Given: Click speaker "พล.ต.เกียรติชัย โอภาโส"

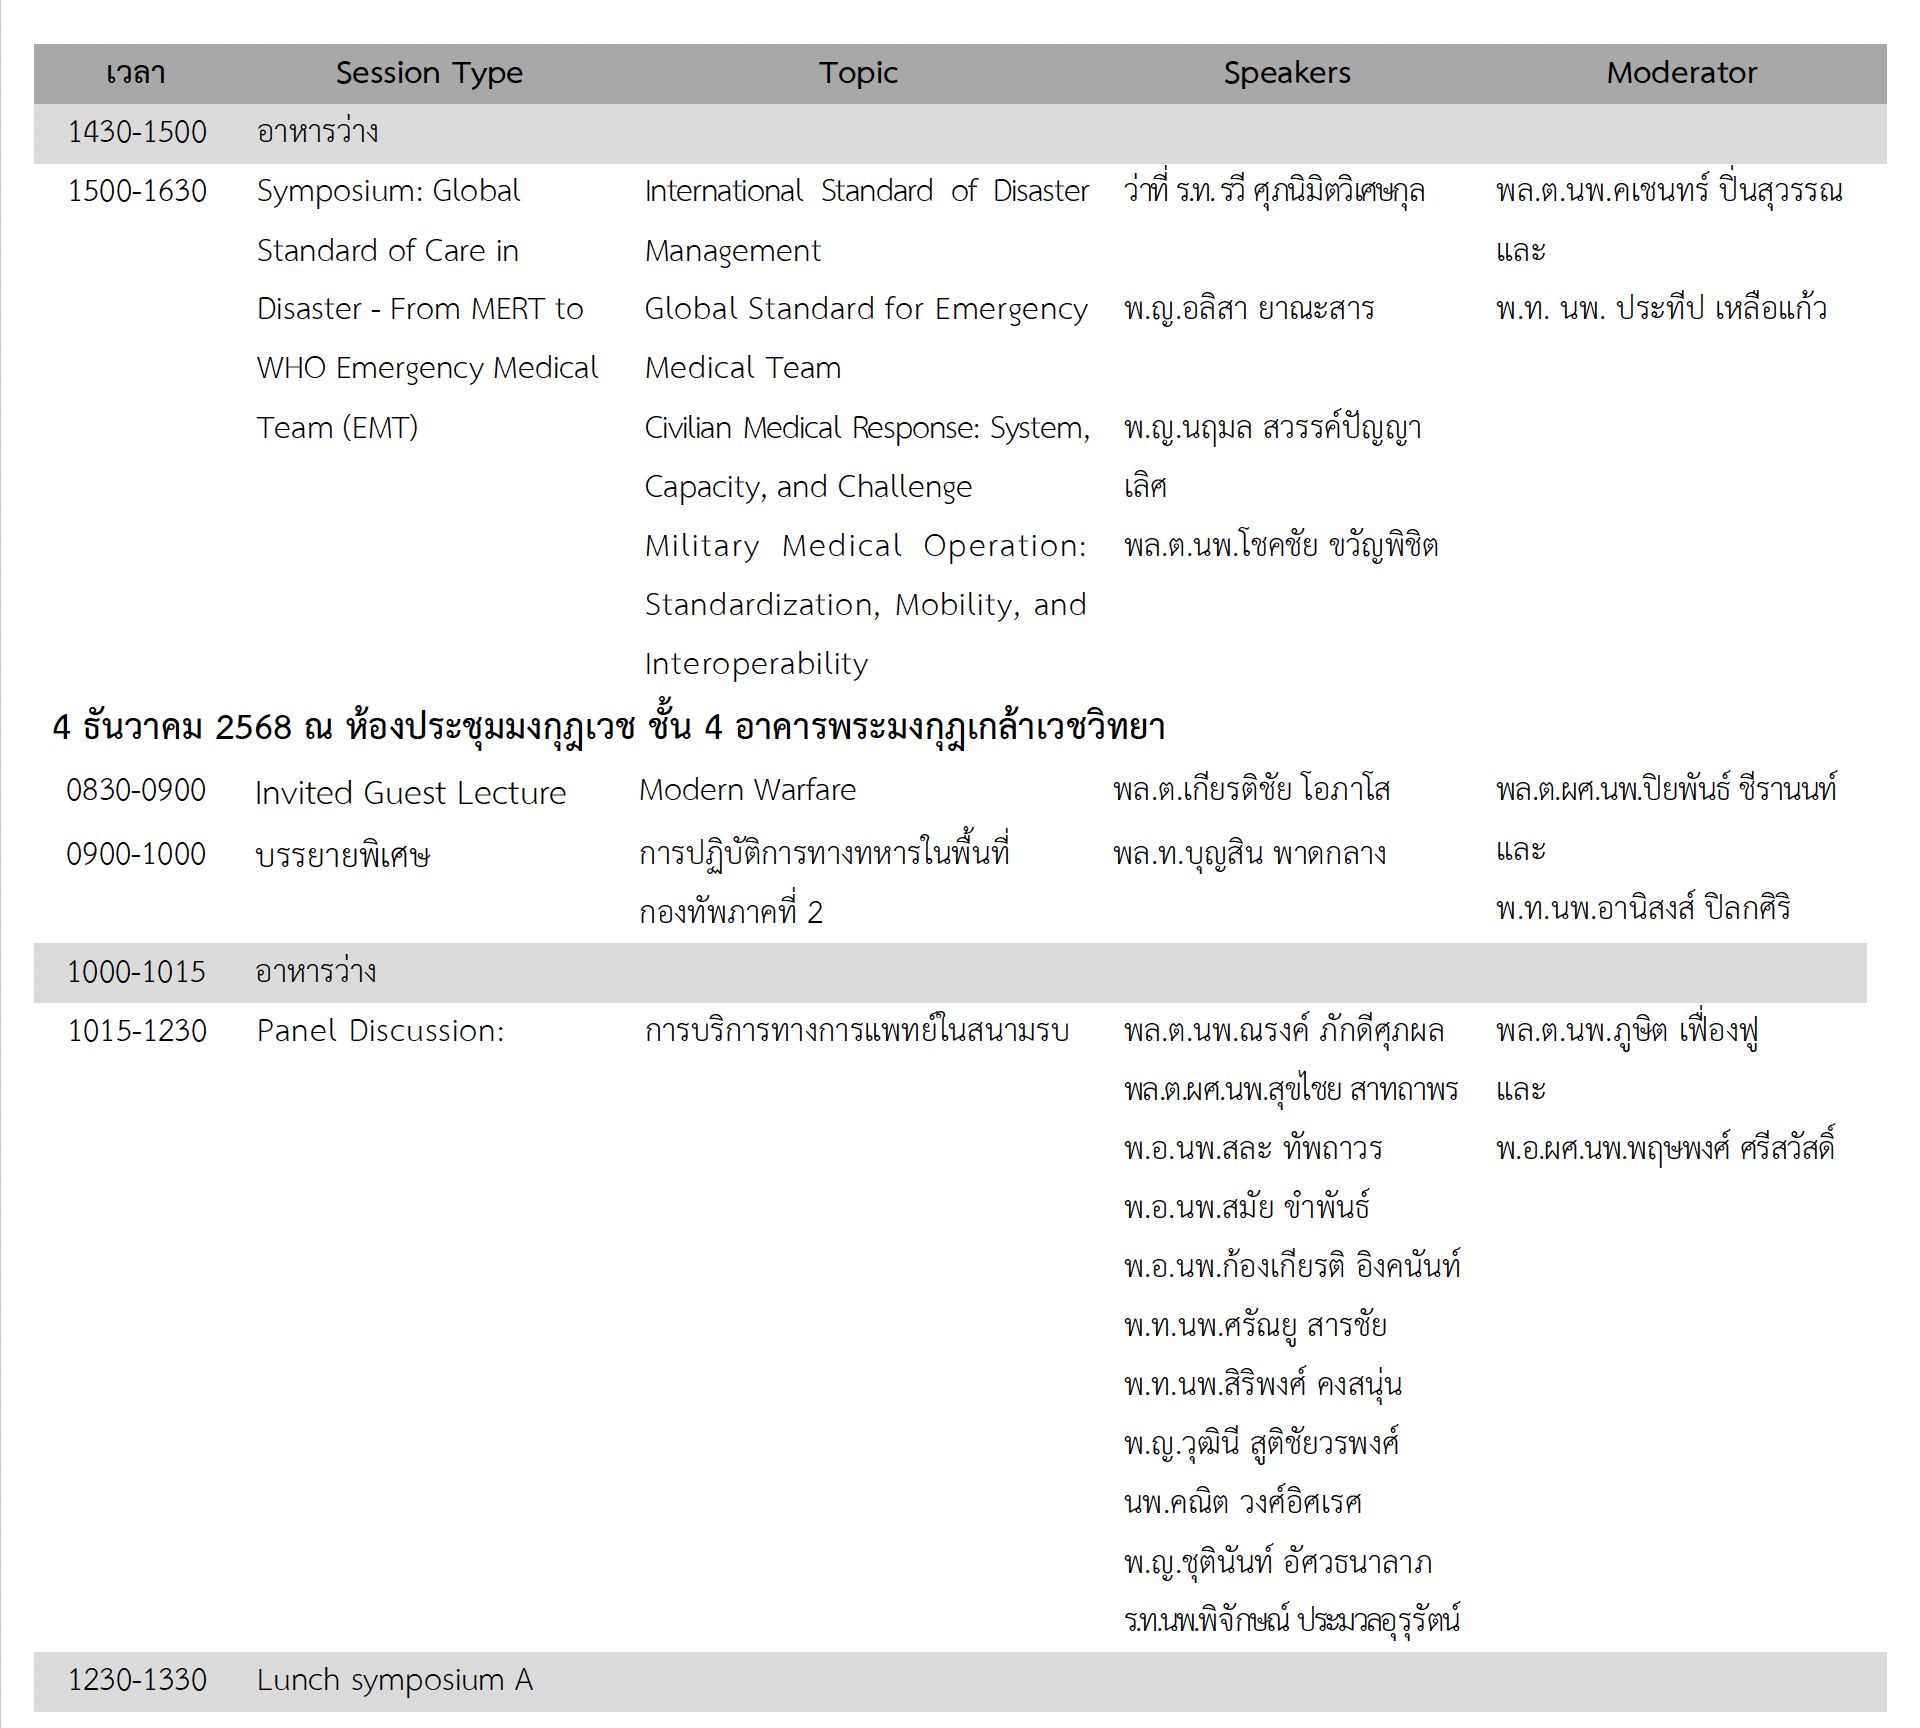Looking at the screenshot, I should (1251, 790).
